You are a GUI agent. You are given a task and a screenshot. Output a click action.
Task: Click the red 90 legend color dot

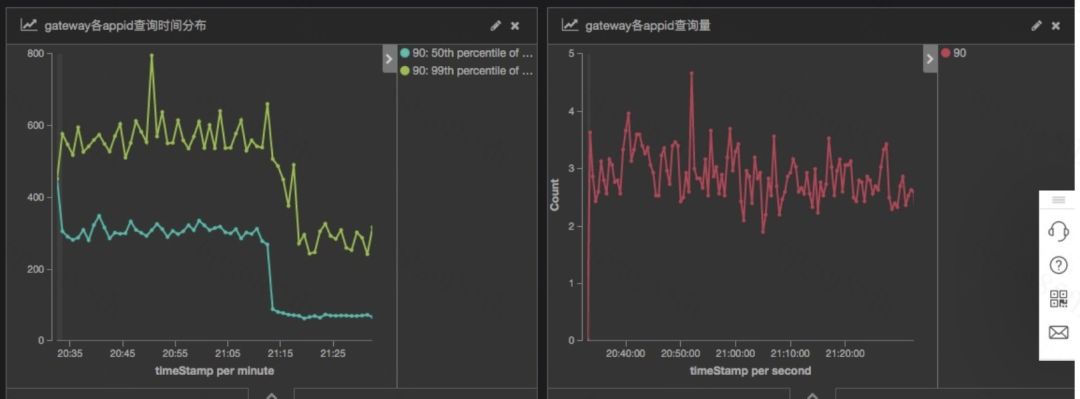click(x=946, y=53)
